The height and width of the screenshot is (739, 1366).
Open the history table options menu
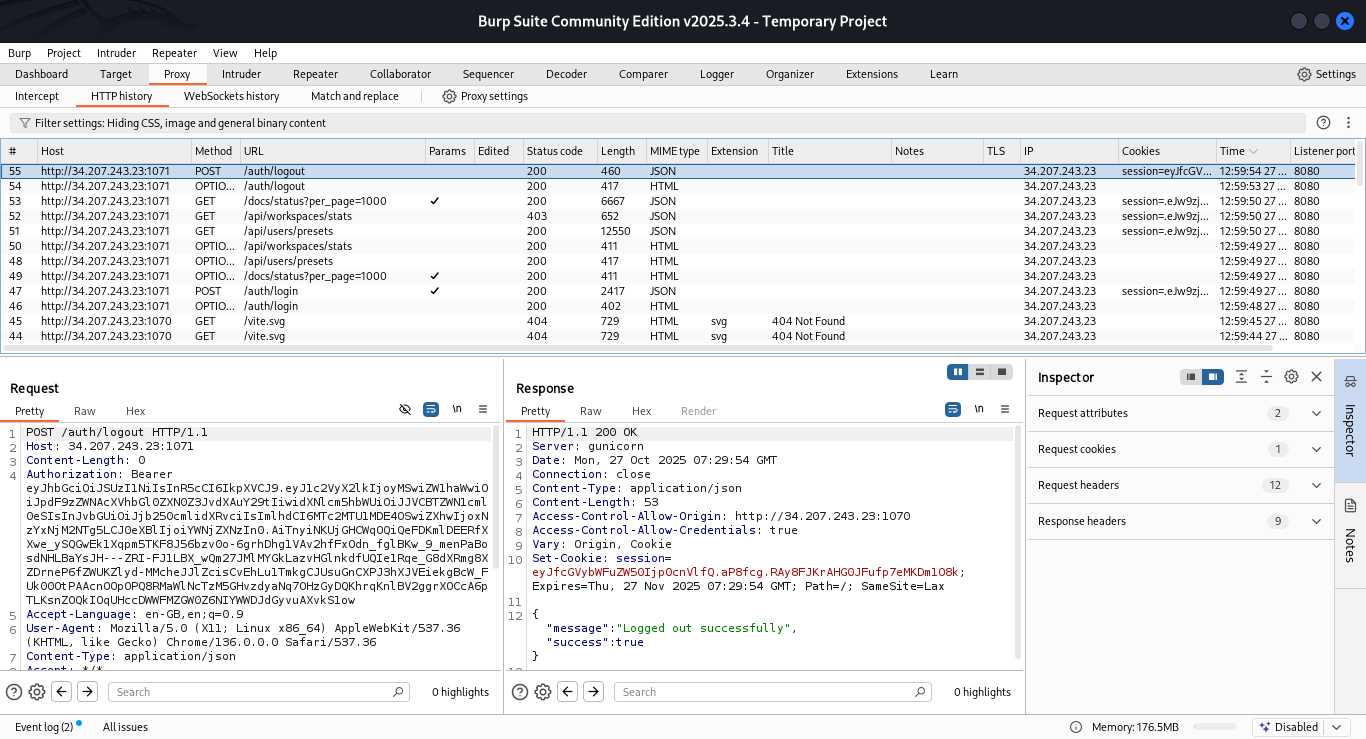click(1349, 123)
